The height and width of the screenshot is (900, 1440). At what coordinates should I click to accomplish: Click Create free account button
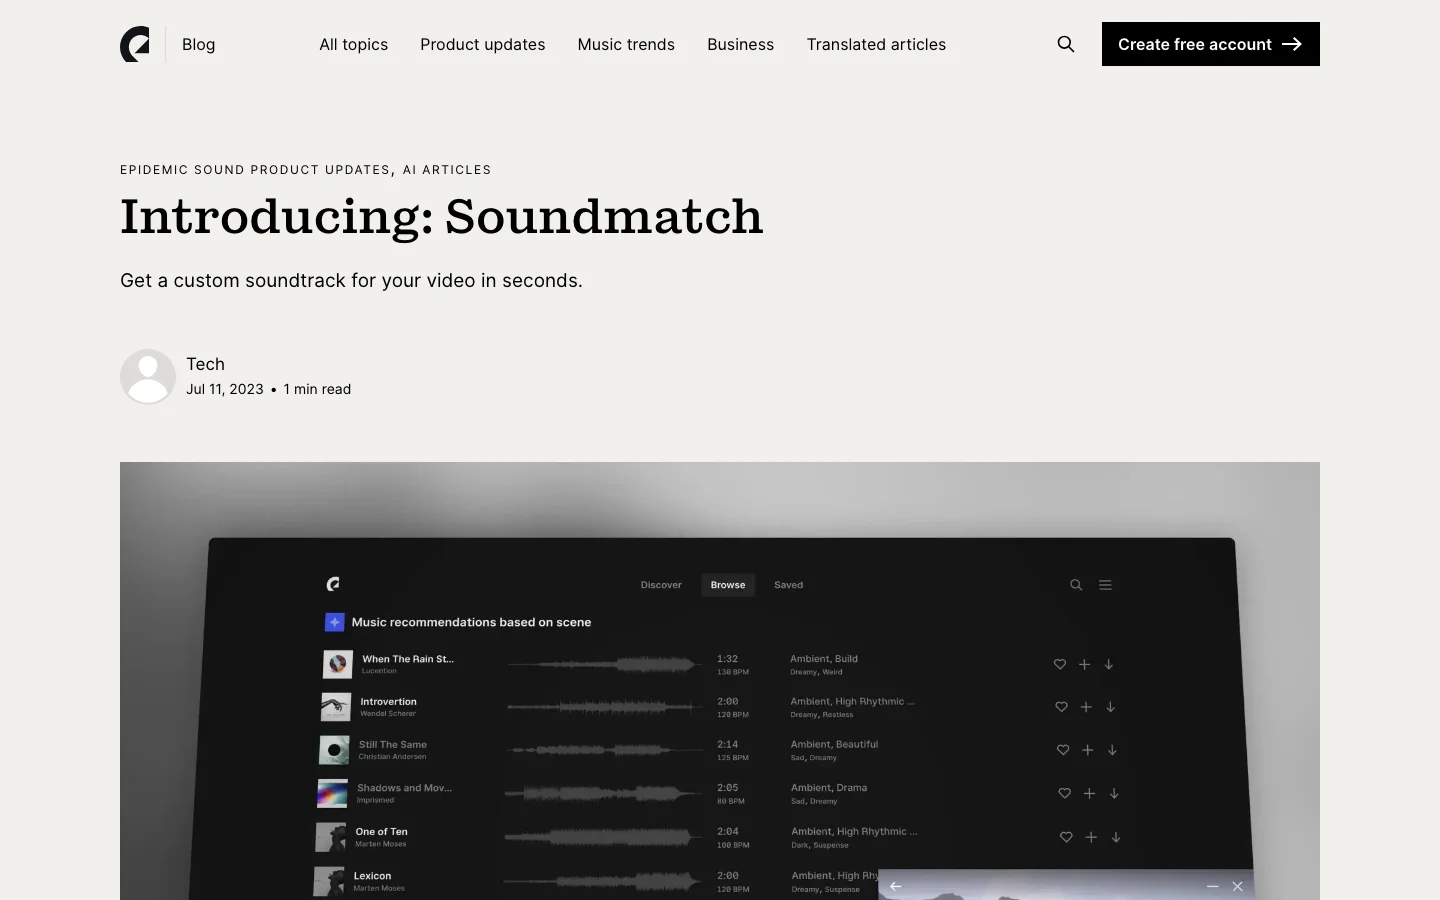coord(1210,44)
